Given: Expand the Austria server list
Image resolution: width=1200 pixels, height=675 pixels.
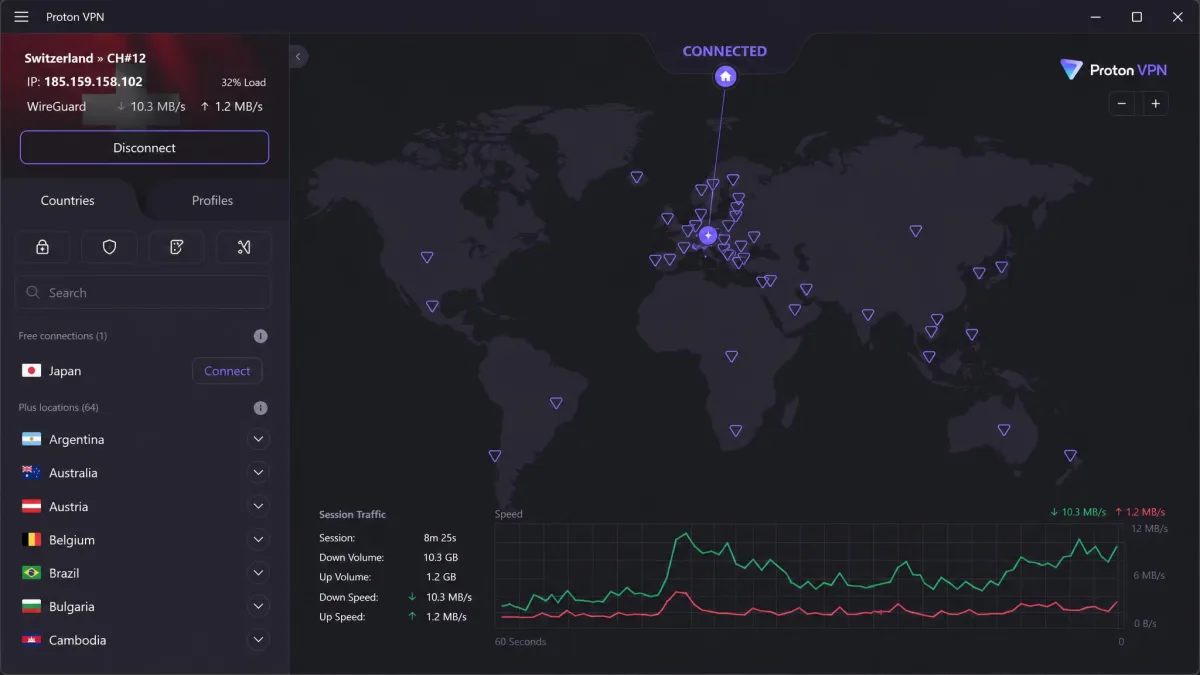Looking at the screenshot, I should pyautogui.click(x=258, y=506).
